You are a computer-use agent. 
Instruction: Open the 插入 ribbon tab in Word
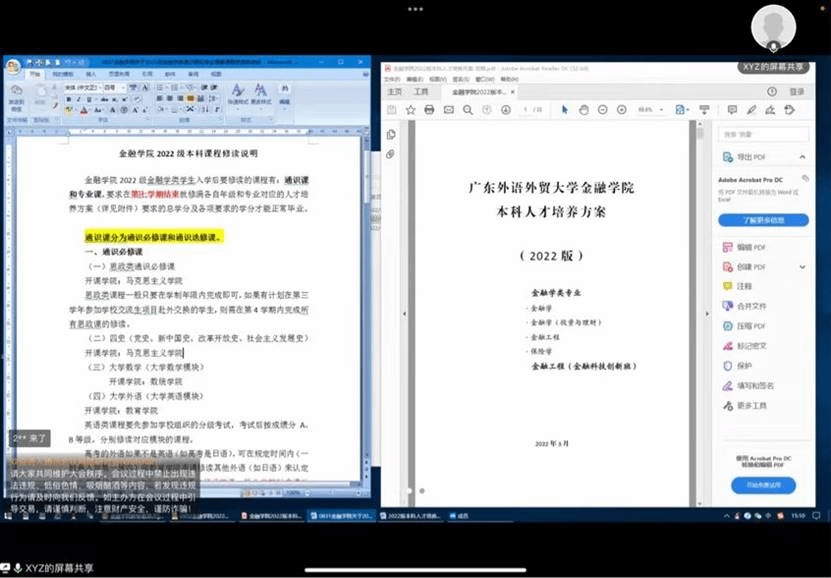click(92, 74)
